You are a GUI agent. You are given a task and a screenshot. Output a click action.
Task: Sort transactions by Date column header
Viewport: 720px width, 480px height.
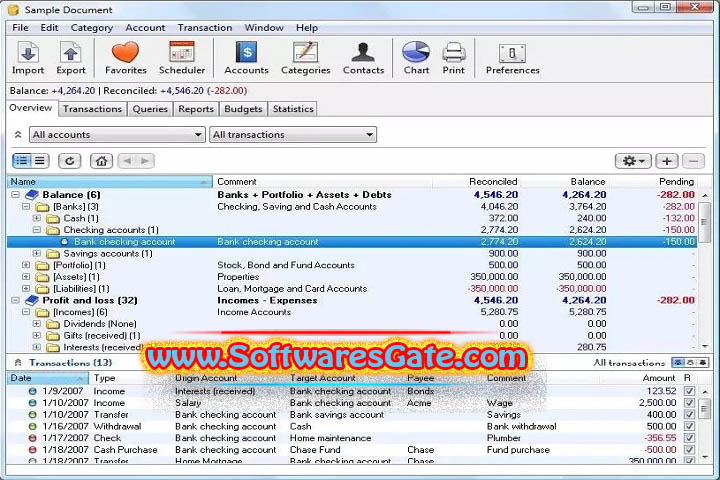click(48, 378)
